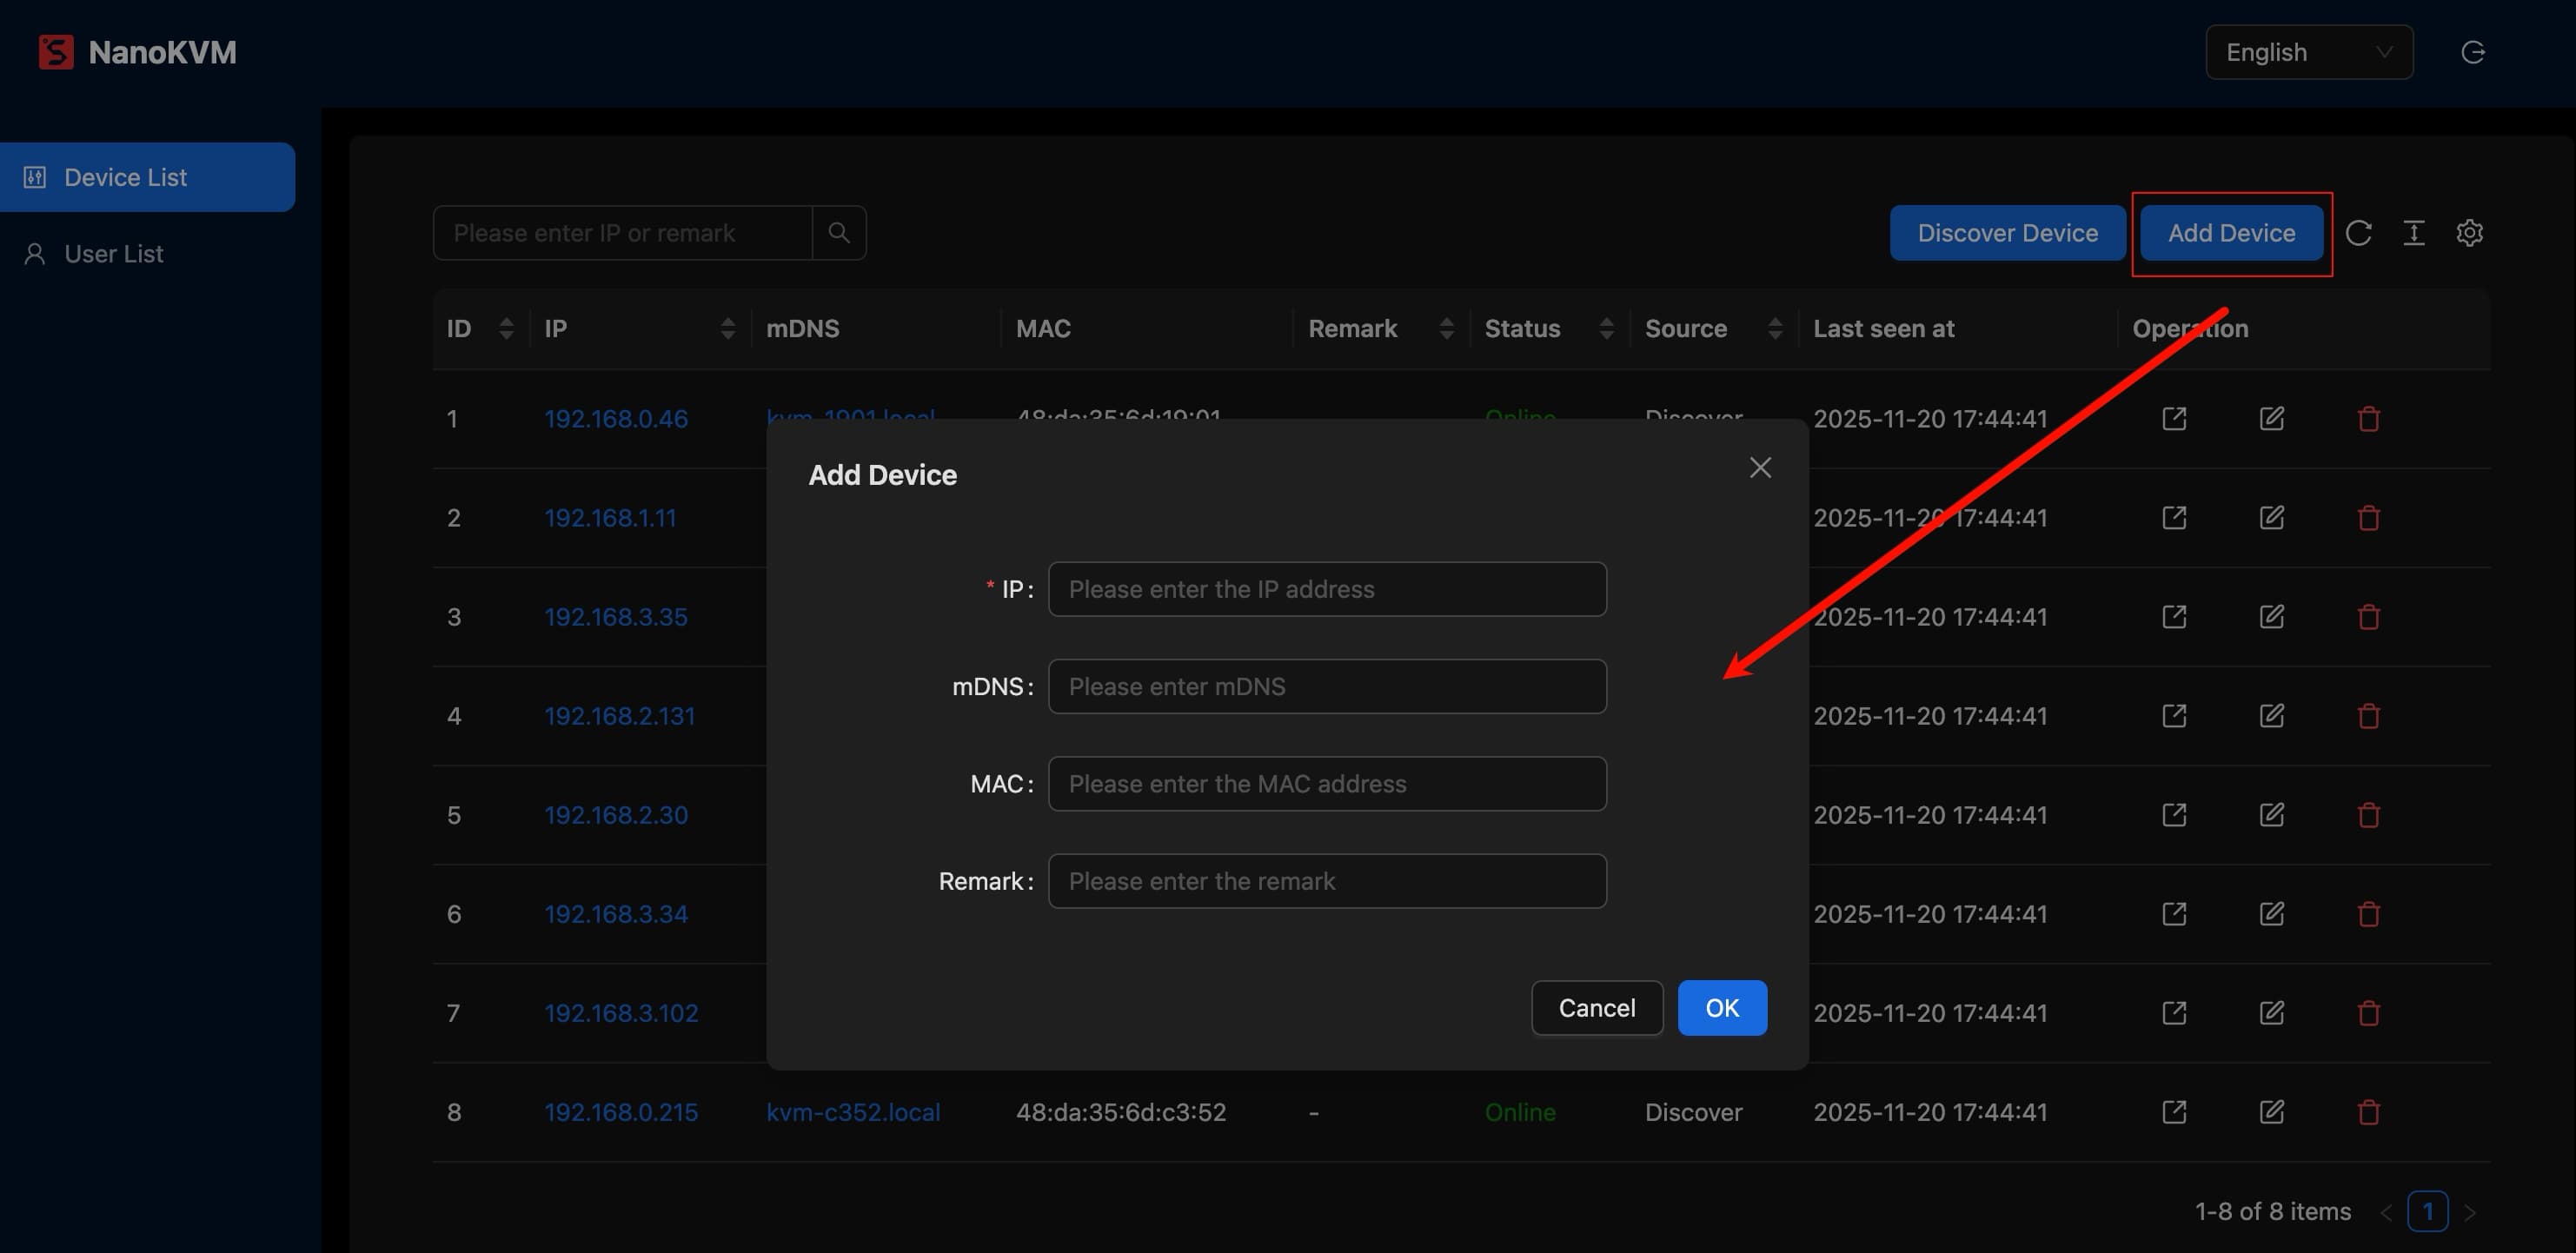The height and width of the screenshot is (1253, 2576).
Task: Focus the IP address input field
Action: click(1326, 589)
